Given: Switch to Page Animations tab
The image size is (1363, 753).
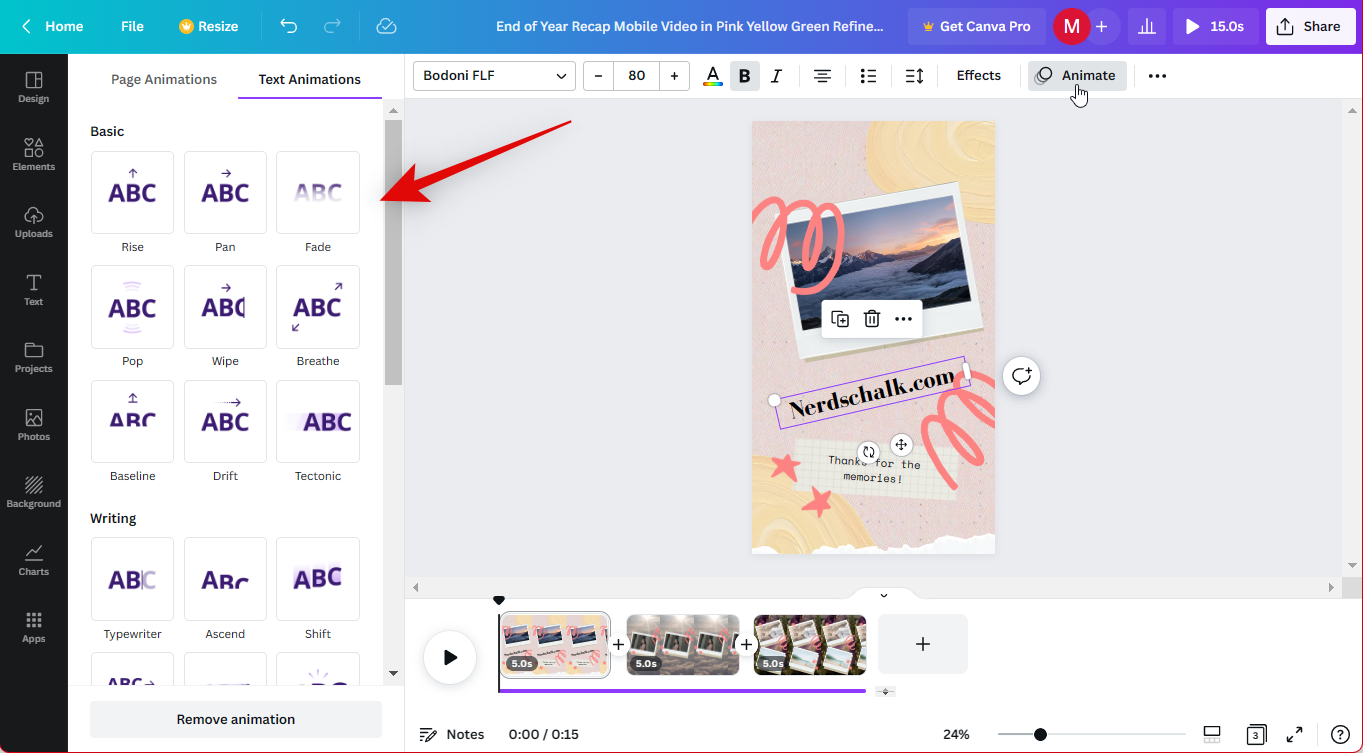Looking at the screenshot, I should [x=164, y=79].
